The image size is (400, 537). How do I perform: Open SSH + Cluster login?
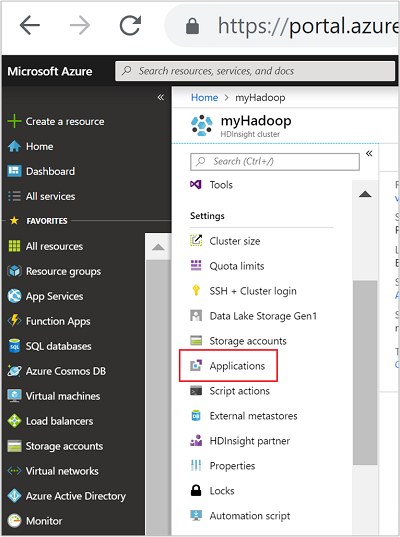253,291
